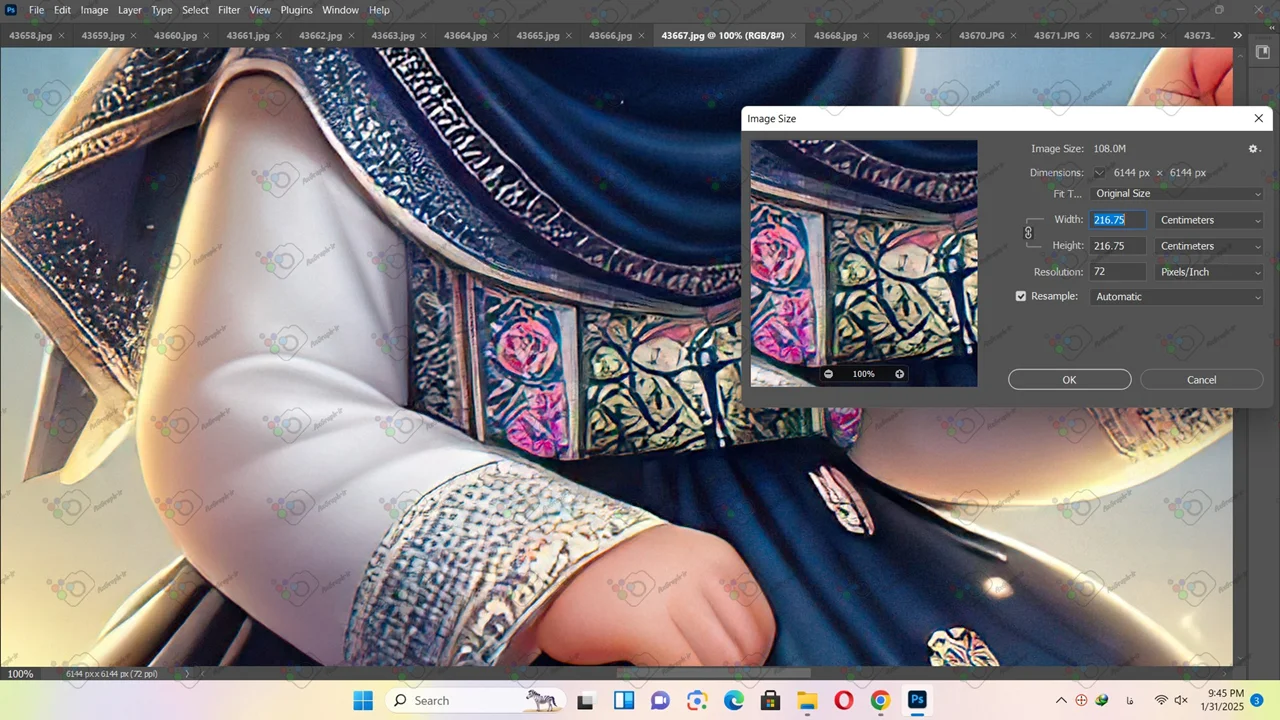
Task: Open the Dimensions unit dropdown arrow
Action: [1100, 173]
